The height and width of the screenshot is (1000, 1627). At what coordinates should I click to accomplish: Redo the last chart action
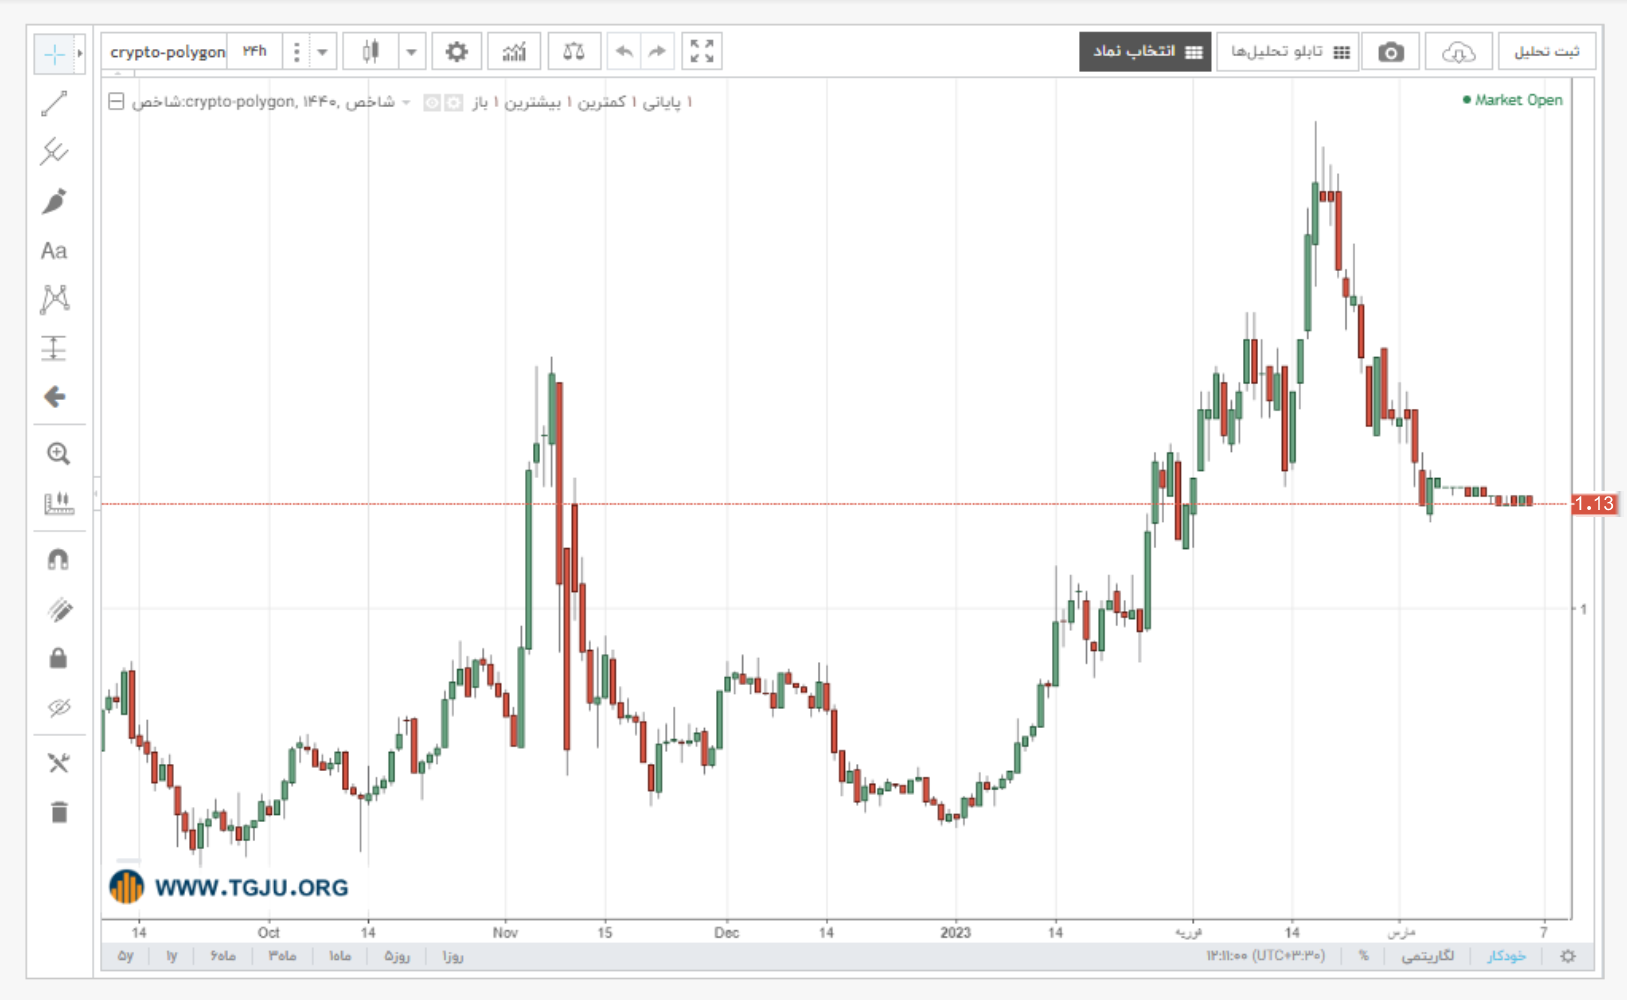click(657, 52)
